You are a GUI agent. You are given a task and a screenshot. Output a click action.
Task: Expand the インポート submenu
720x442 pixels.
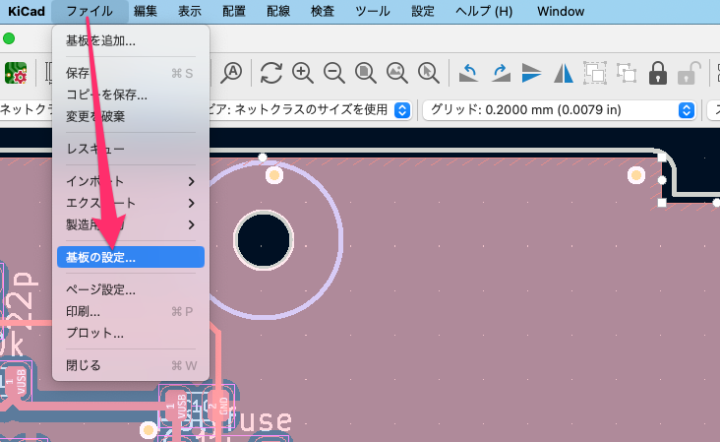(x=130, y=181)
